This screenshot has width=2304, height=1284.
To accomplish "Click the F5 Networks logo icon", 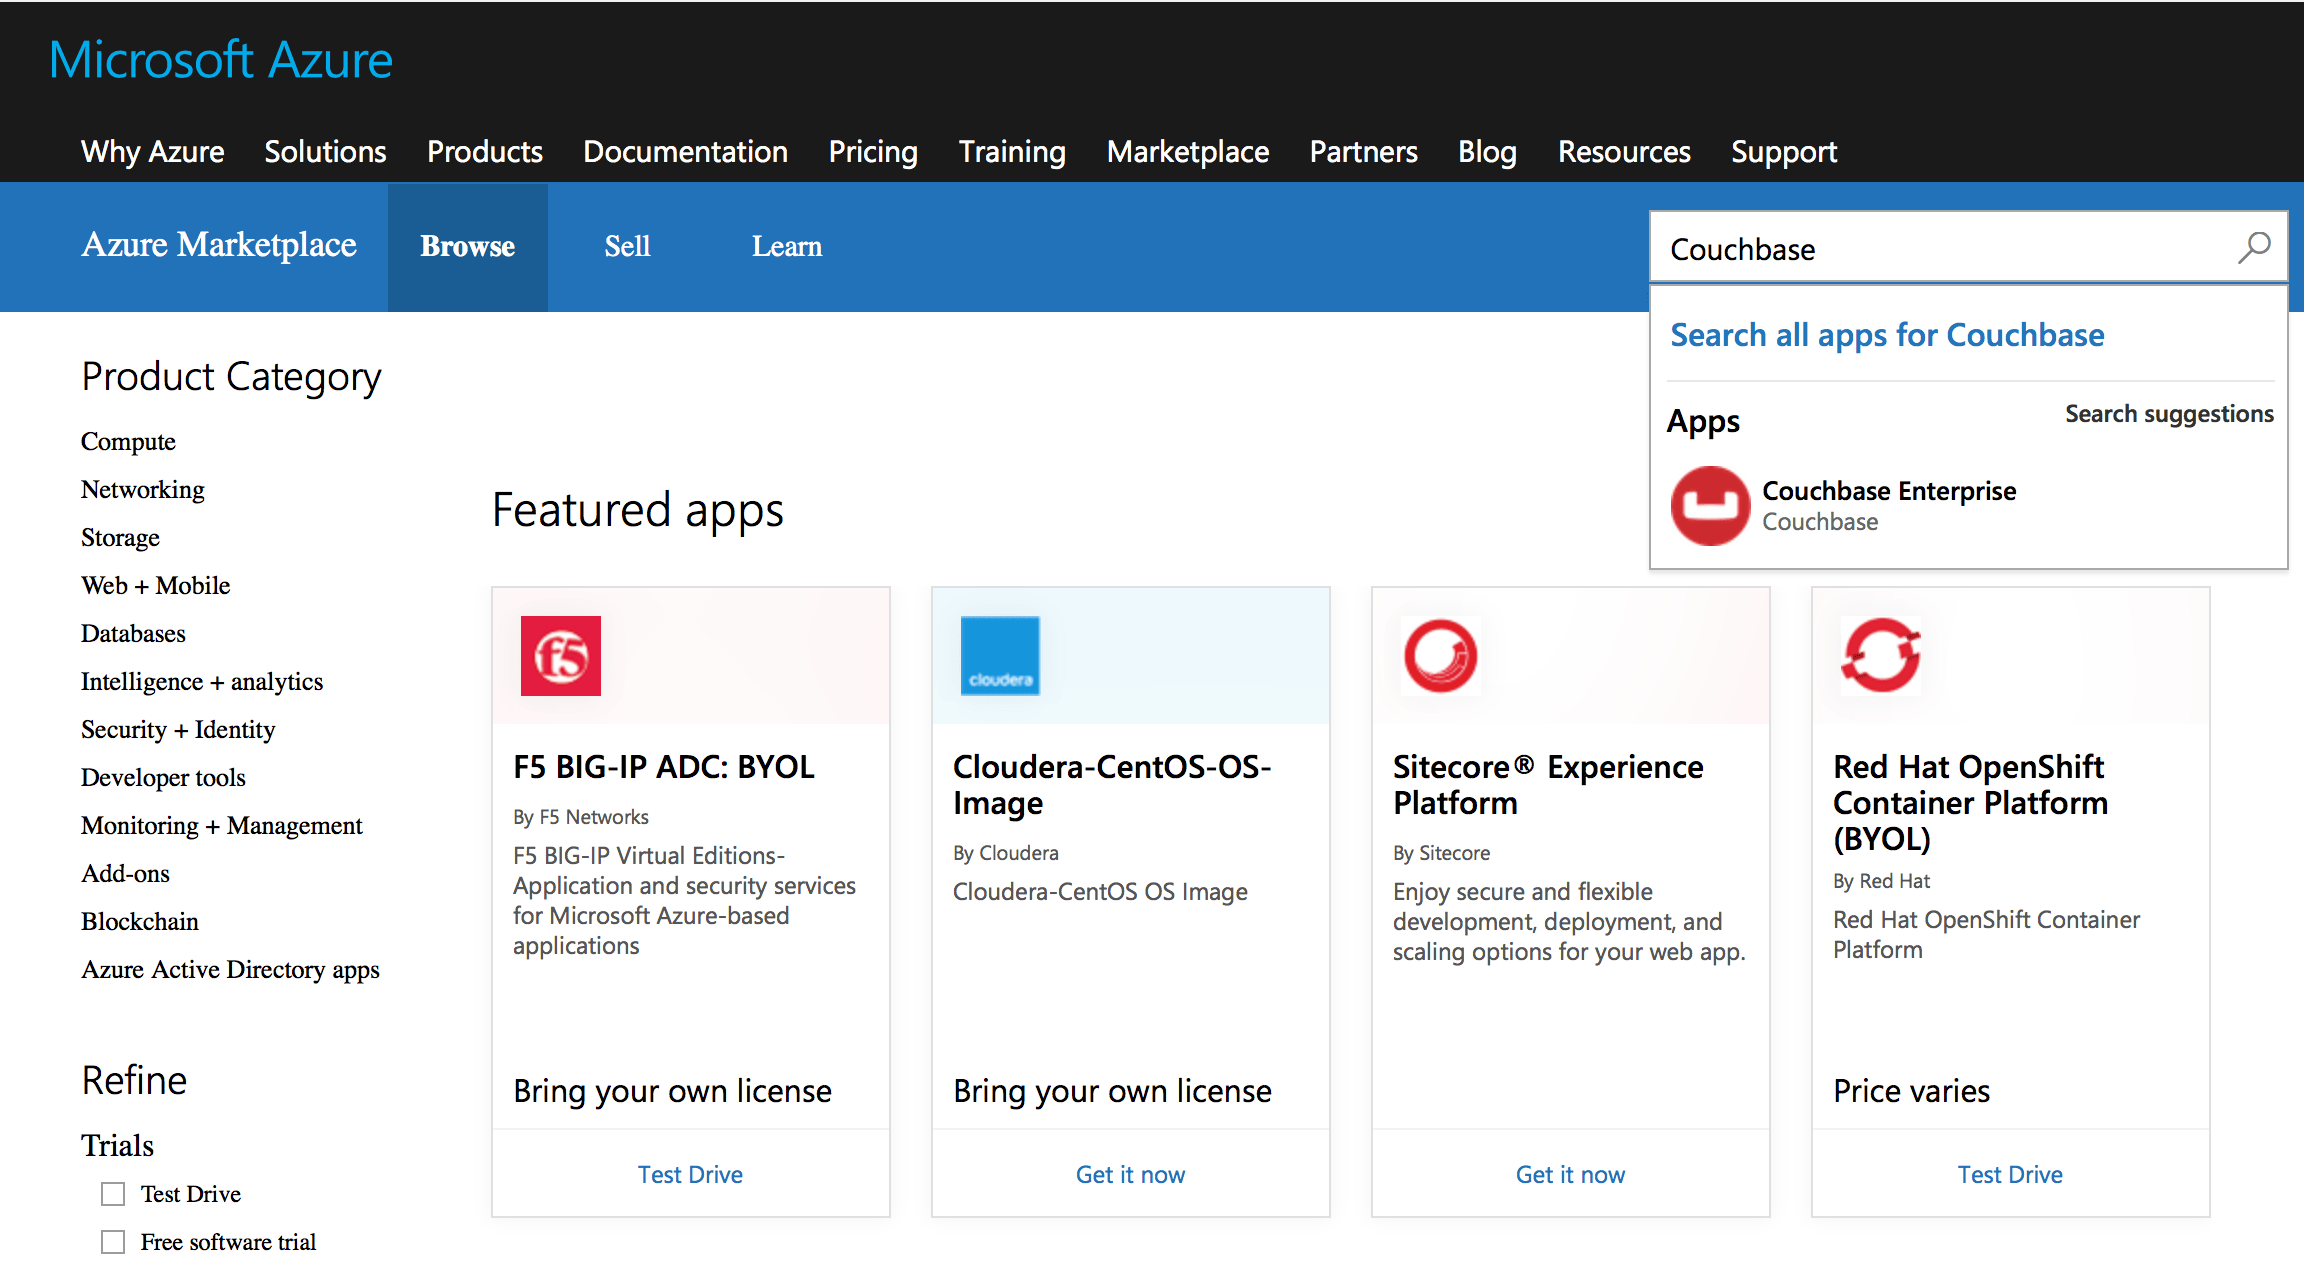I will pyautogui.click(x=561, y=656).
